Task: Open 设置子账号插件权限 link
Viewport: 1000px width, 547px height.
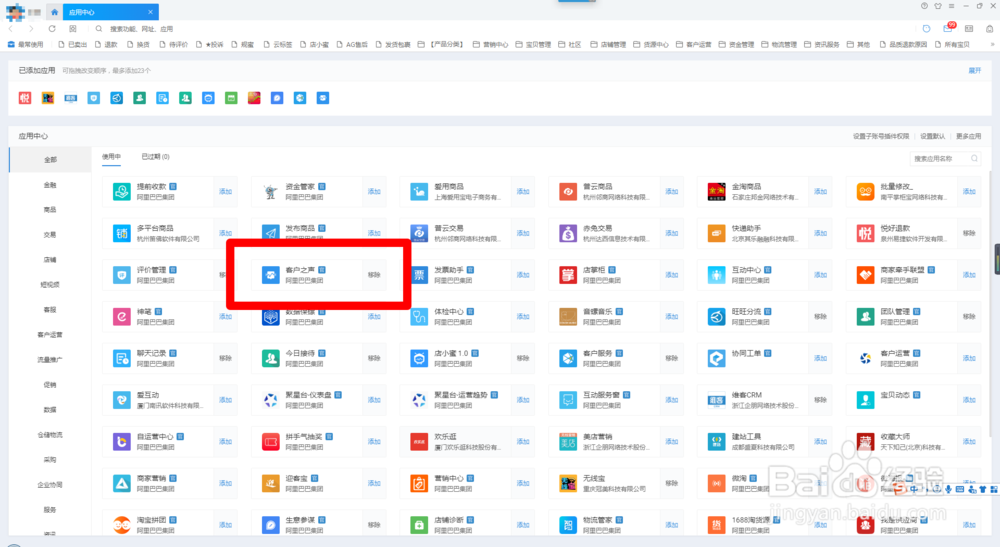Action: click(881, 136)
